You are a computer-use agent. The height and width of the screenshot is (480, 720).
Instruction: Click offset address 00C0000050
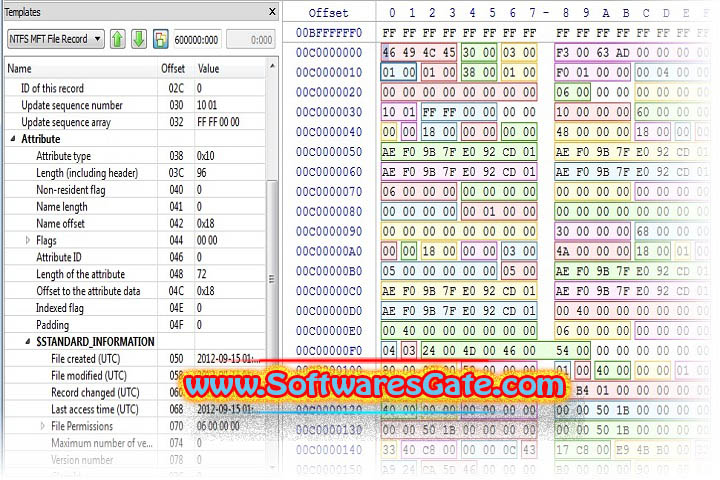[x=329, y=152]
